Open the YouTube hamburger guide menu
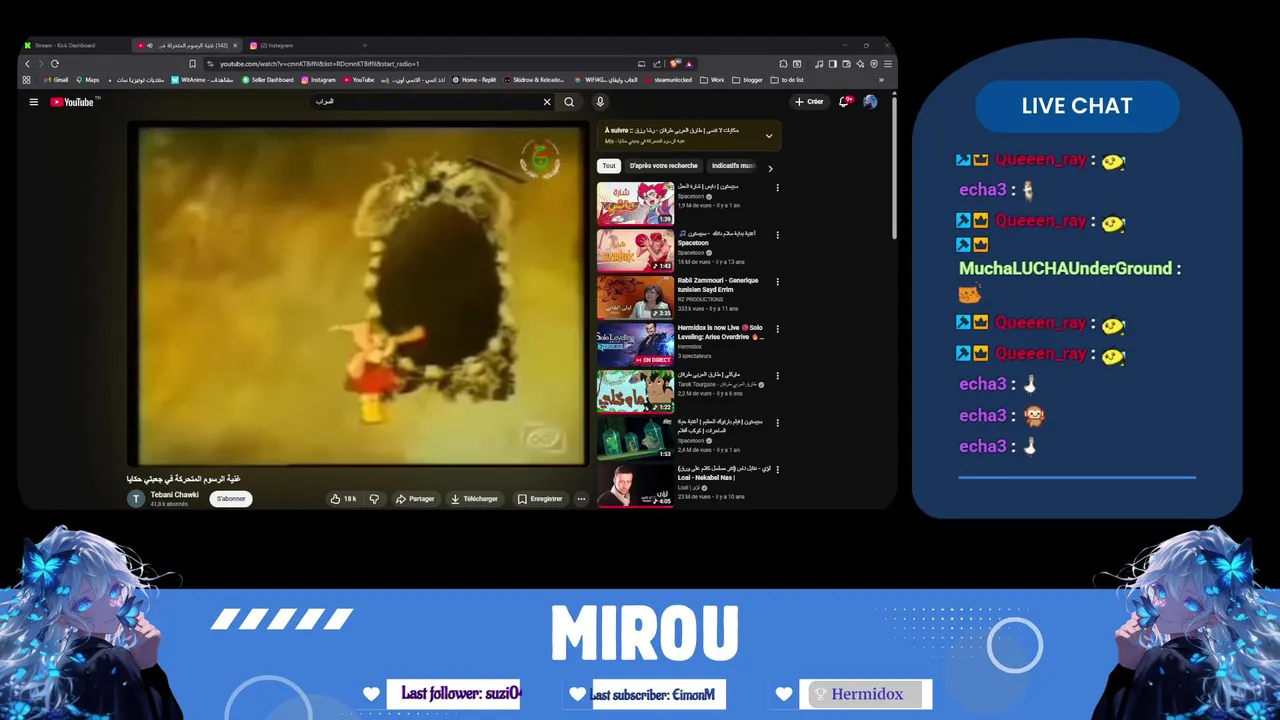This screenshot has height=720, width=1280. 33,102
